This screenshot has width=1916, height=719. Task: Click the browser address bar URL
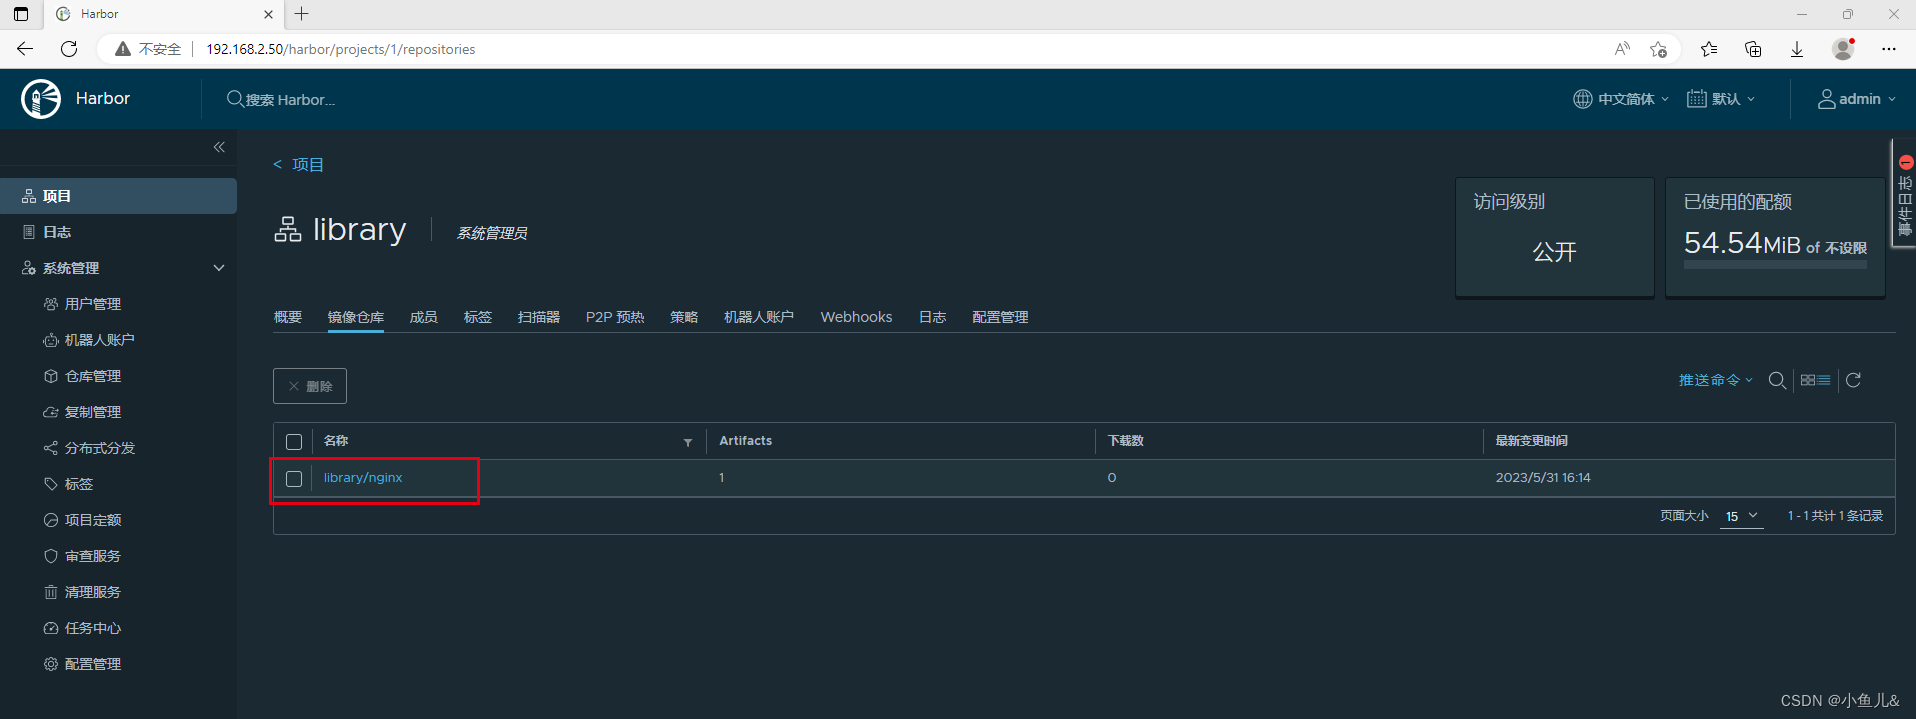(x=341, y=49)
